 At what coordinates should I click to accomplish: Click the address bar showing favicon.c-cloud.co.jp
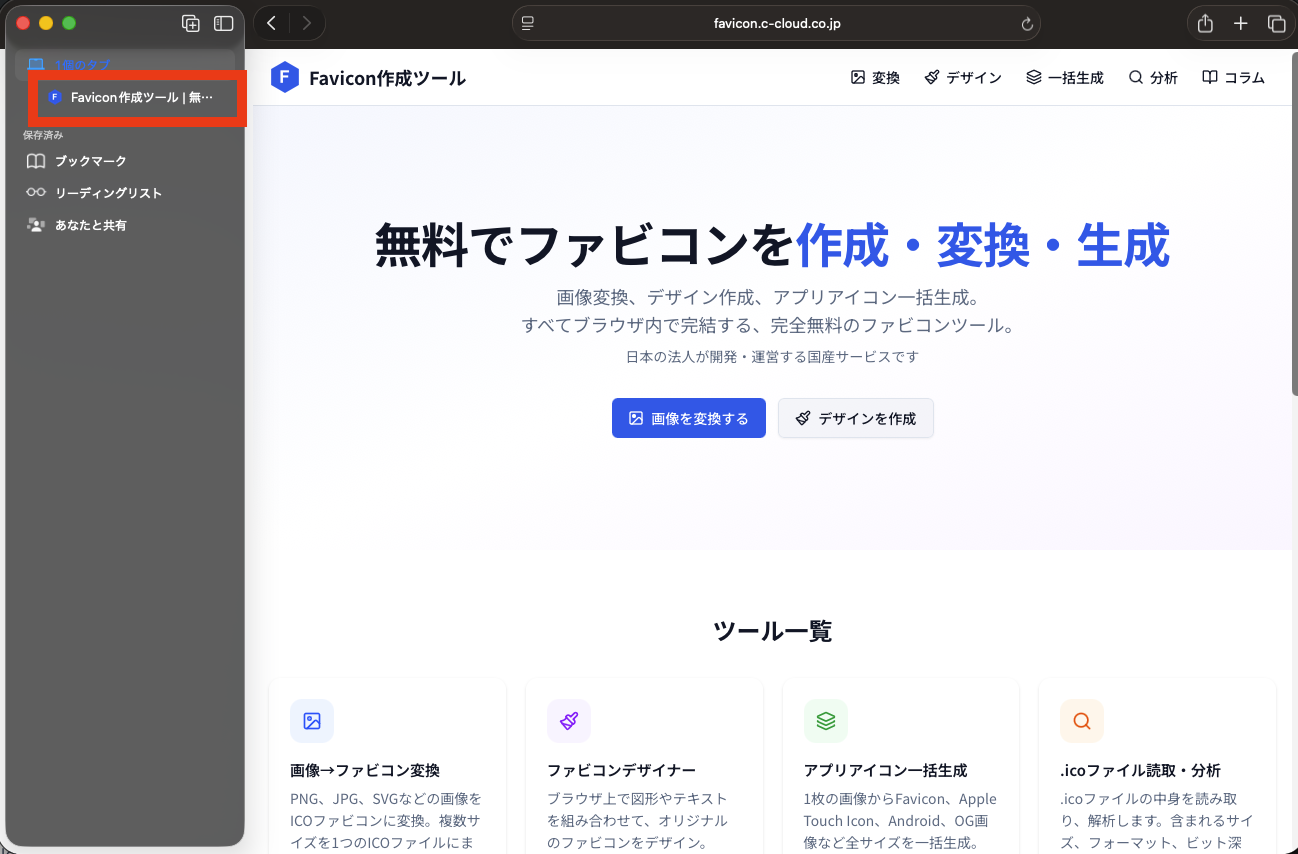(776, 24)
